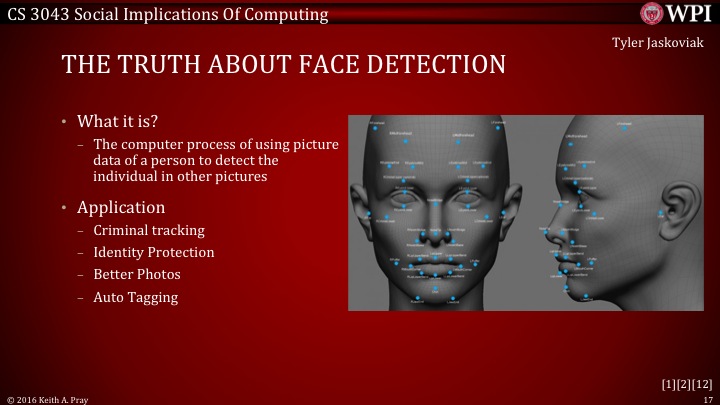Click the citation references '[1][2][12]'

click(x=687, y=384)
